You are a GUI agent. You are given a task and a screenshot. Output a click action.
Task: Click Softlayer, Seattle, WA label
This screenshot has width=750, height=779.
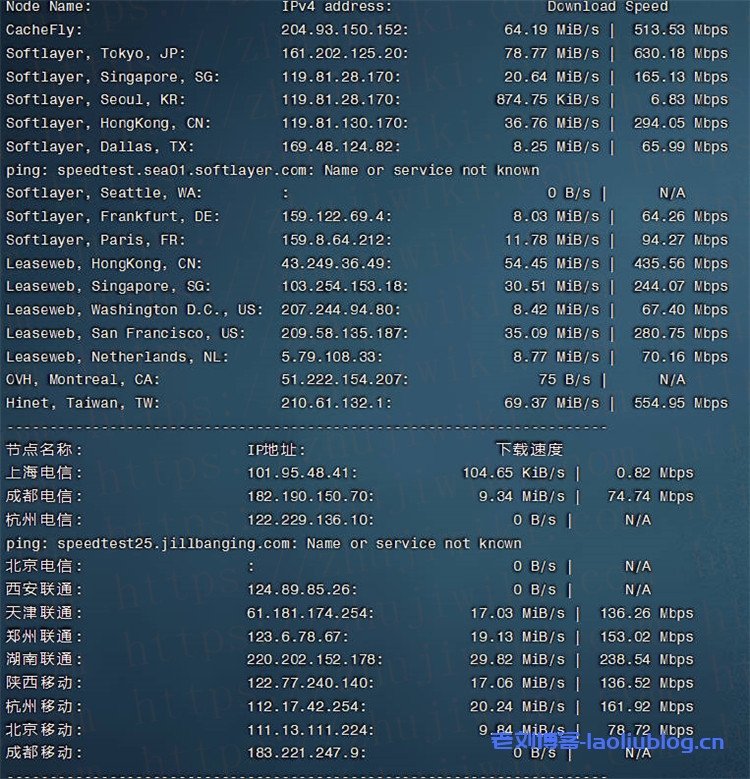(104, 193)
